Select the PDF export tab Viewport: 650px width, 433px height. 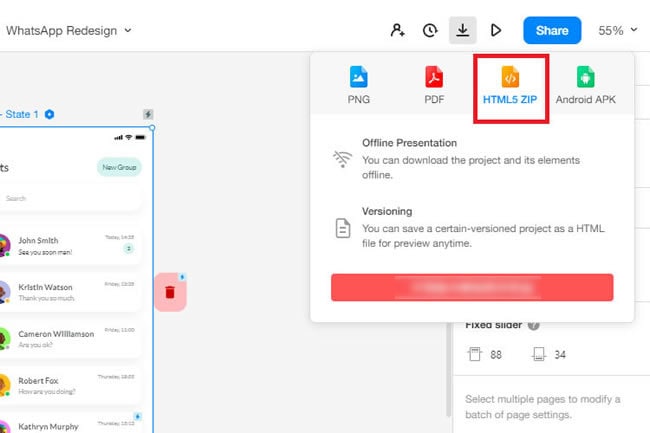pyautogui.click(x=434, y=85)
